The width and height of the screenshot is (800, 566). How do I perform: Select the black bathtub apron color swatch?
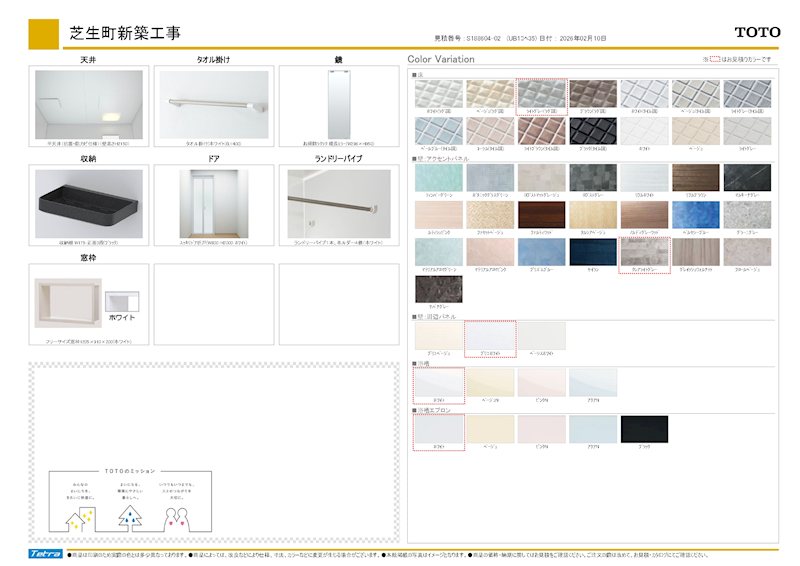[644, 429]
